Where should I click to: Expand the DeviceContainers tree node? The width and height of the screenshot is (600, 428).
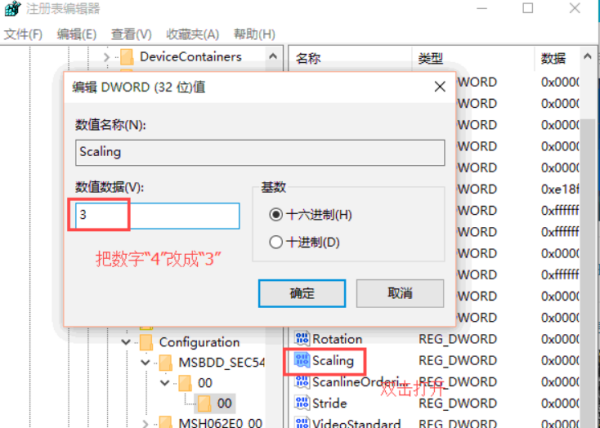(107, 56)
